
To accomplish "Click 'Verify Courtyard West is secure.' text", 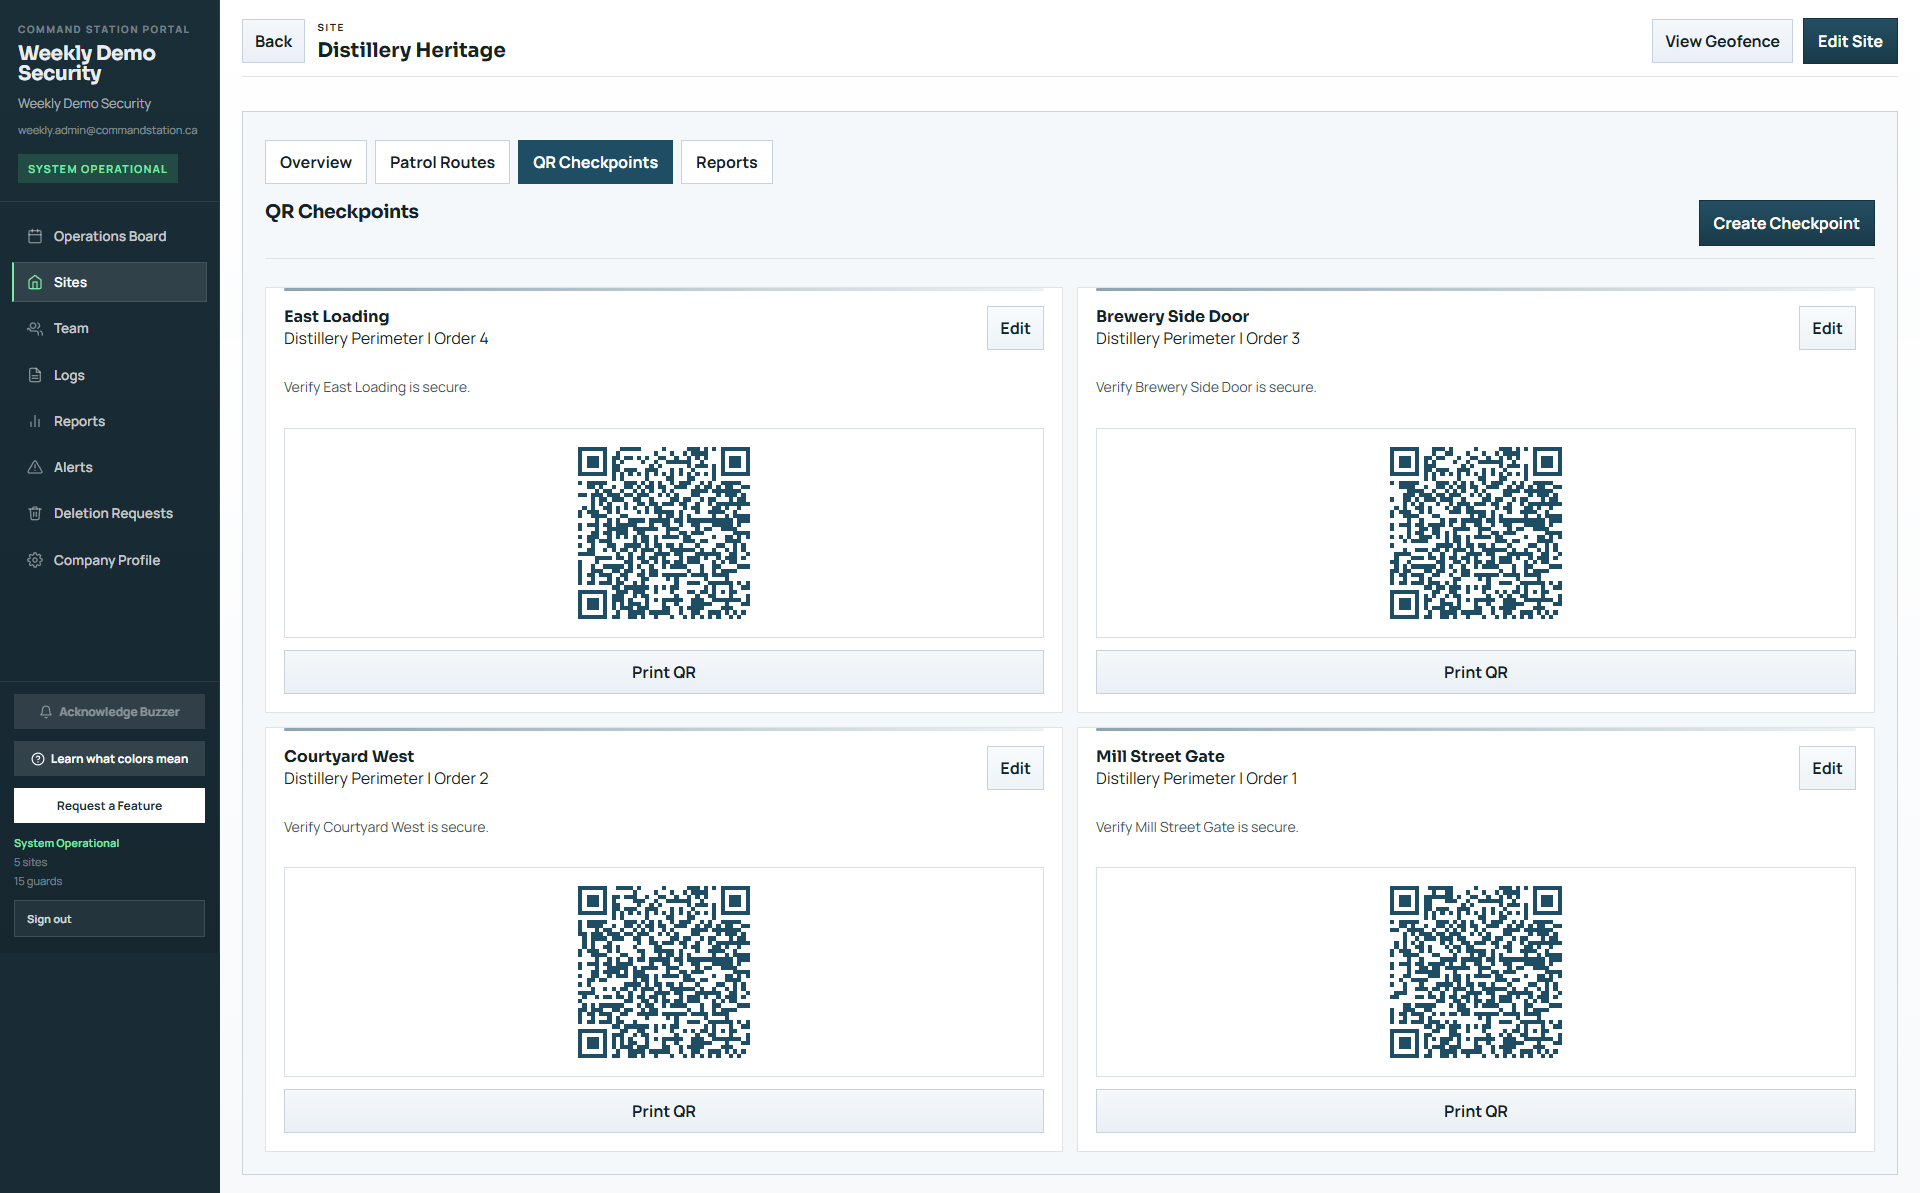I will [x=386, y=827].
